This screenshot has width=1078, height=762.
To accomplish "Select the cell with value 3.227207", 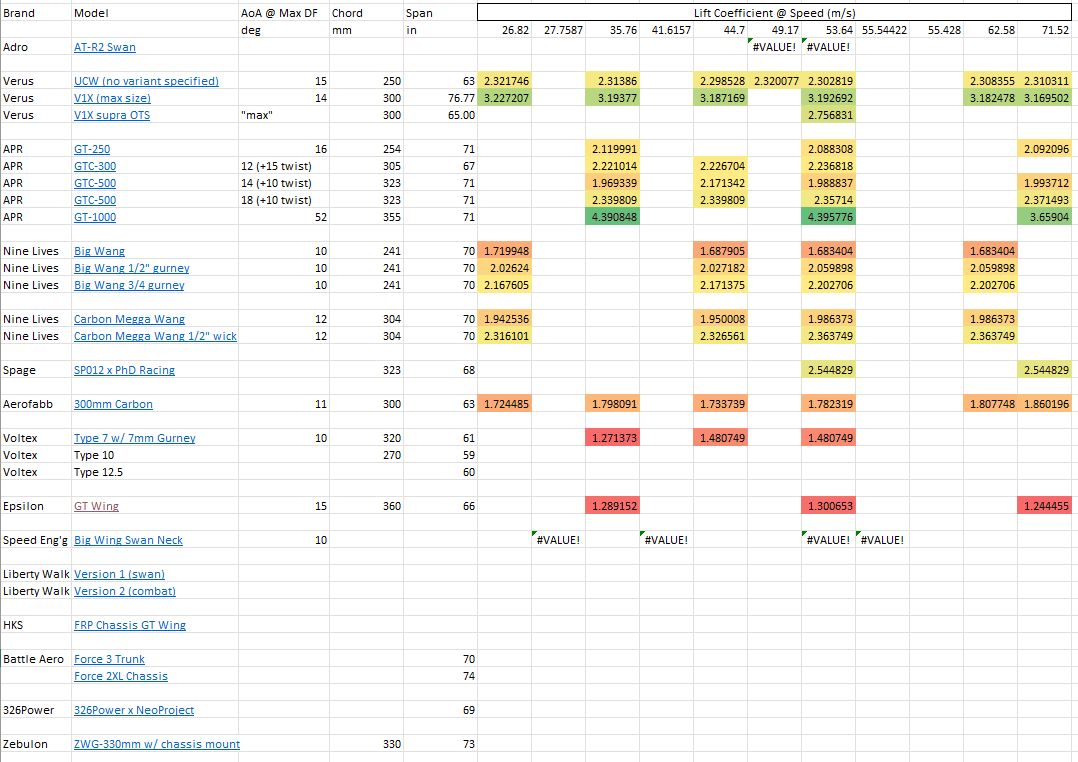I will [504, 98].
